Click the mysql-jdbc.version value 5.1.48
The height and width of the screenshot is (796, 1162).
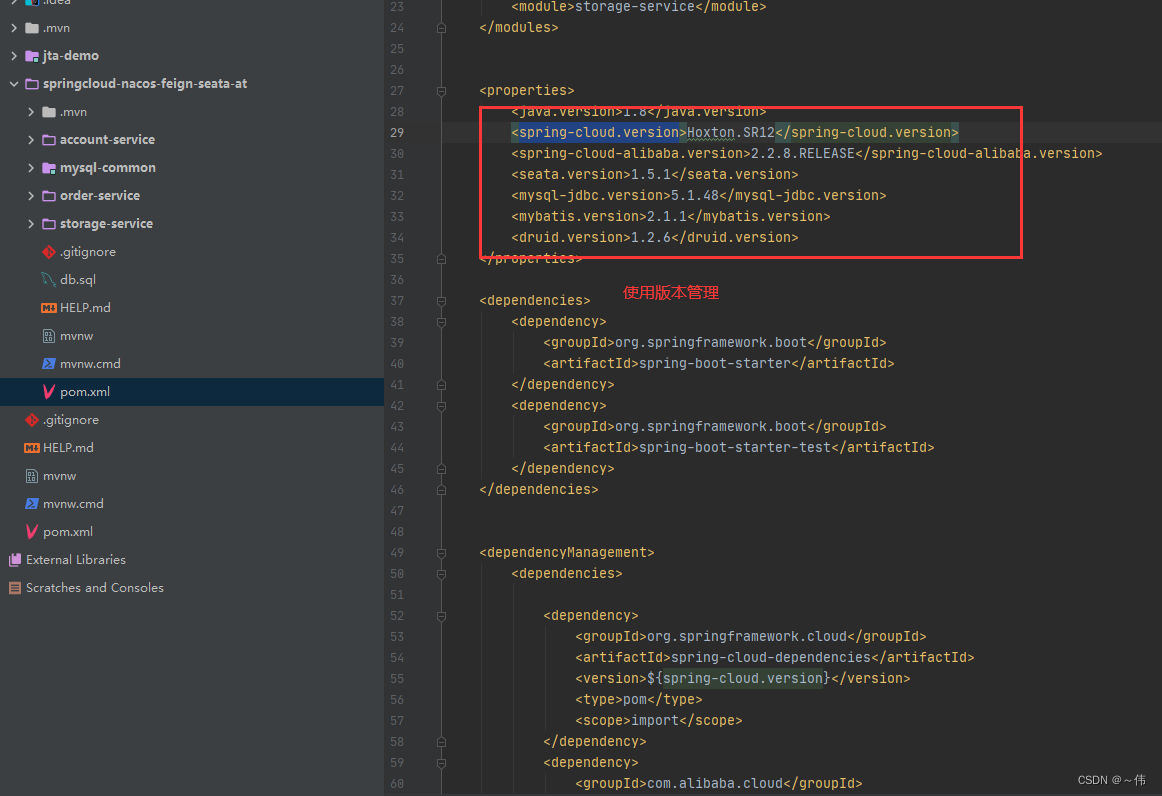point(694,196)
